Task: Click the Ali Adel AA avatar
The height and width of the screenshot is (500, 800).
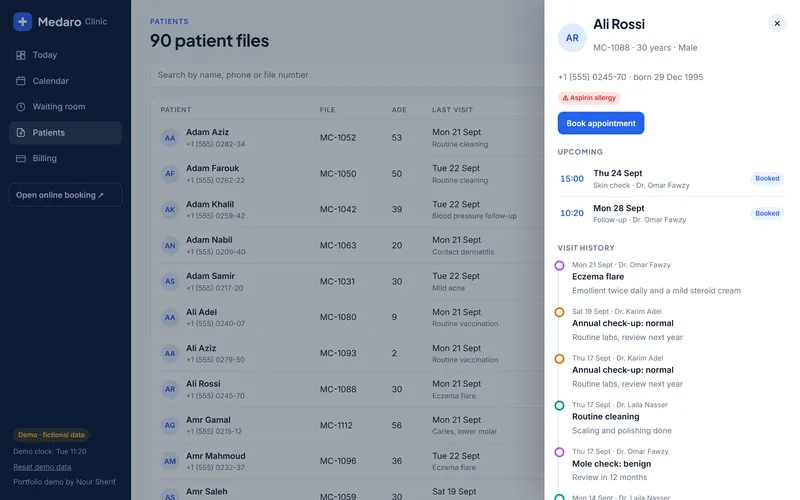Action: (x=170, y=317)
